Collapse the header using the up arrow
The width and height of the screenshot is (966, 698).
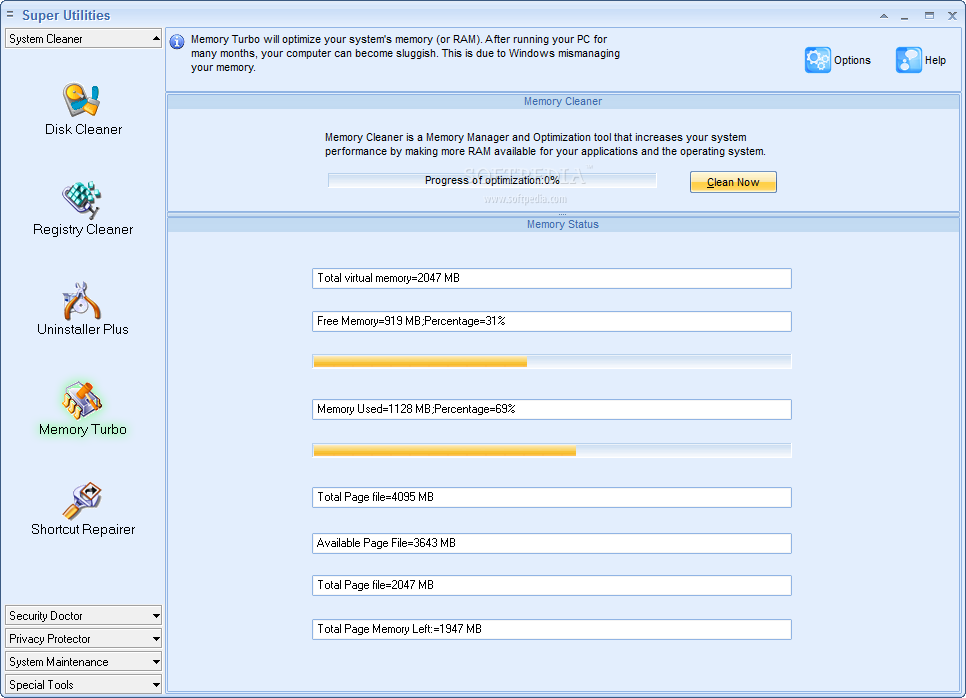883,16
